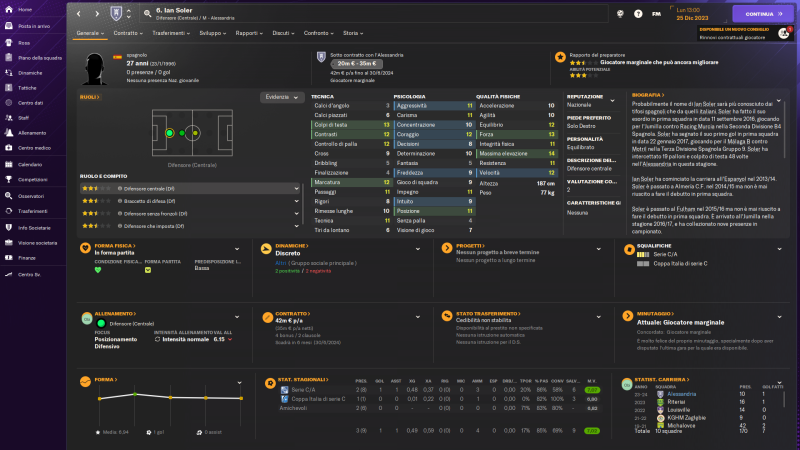Go forward with the right arrow
This screenshot has height=450, width=800.
pos(97,14)
